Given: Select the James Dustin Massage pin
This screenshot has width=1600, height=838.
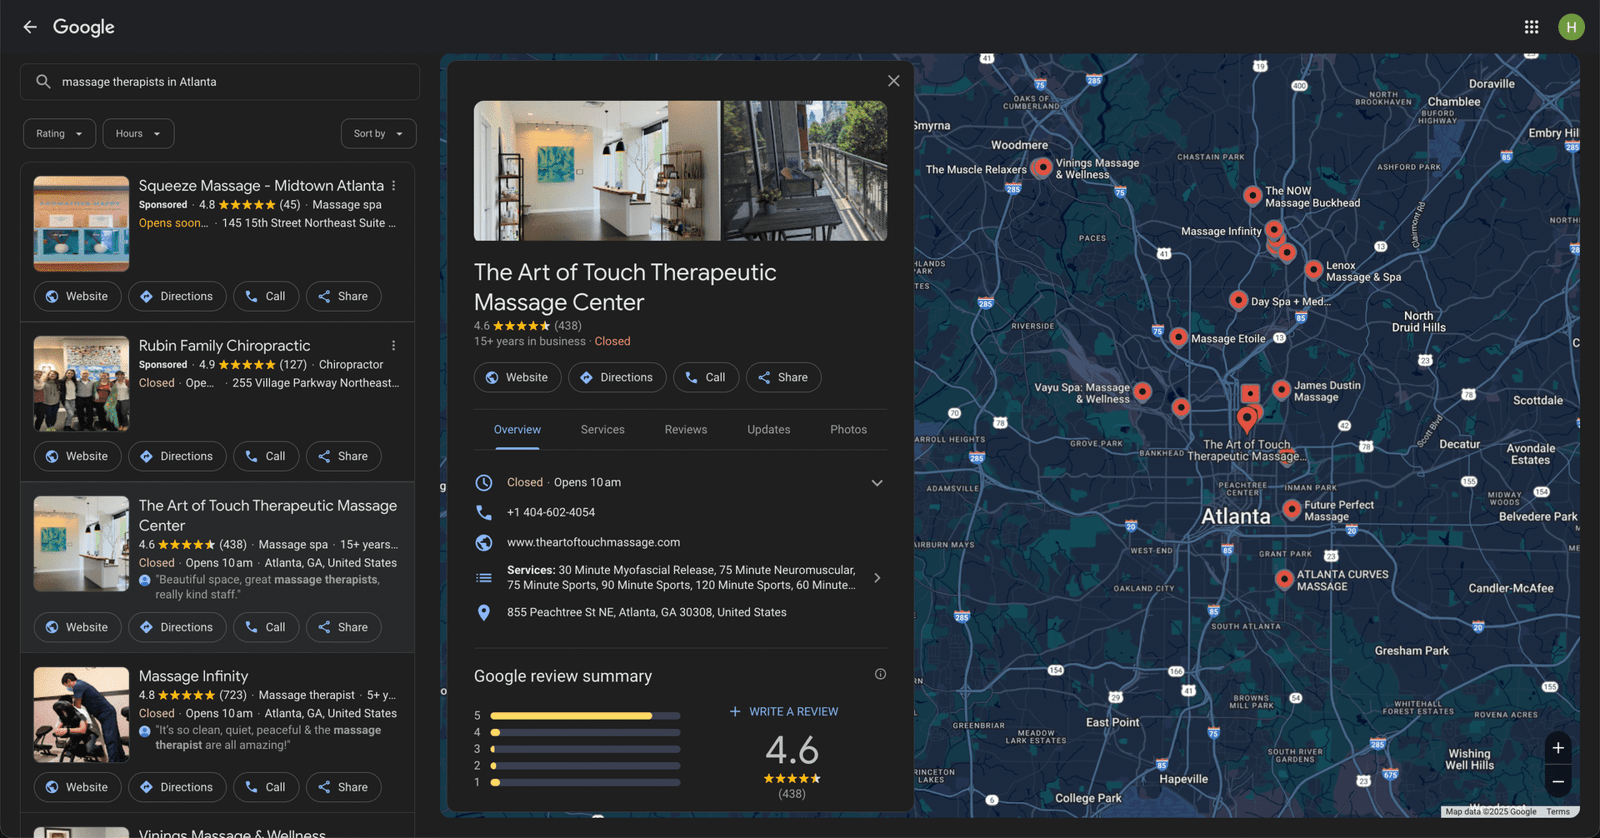Looking at the screenshot, I should coord(1281,389).
